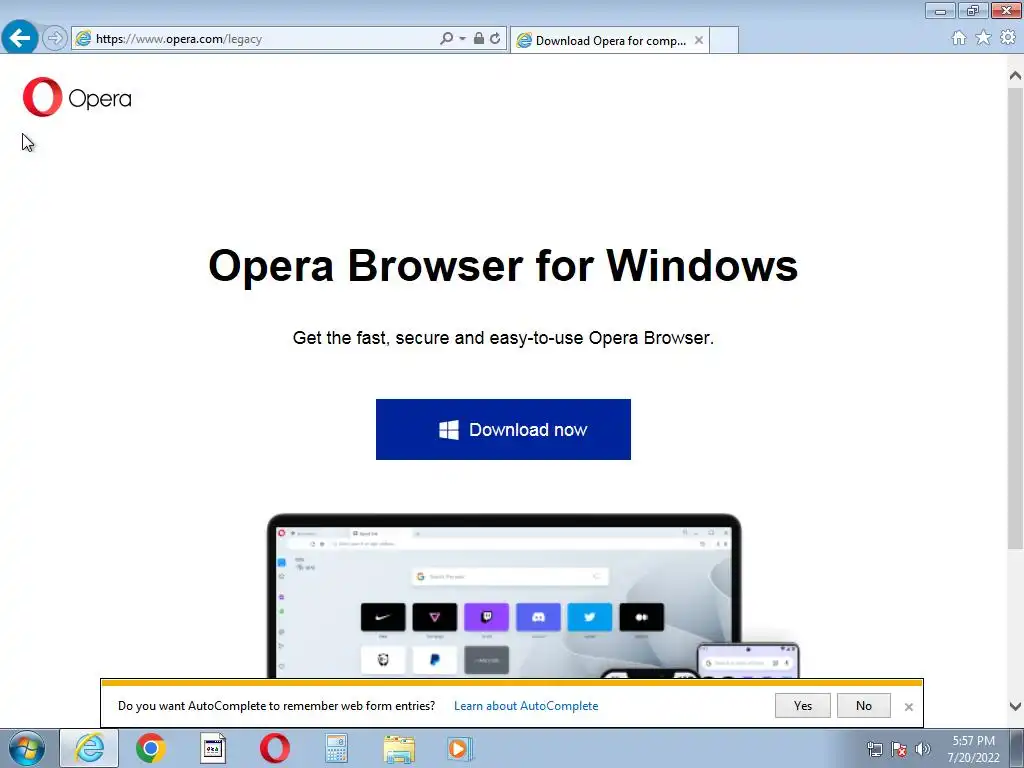Image resolution: width=1024 pixels, height=768 pixels.
Task: Click the network tray icon
Action: click(874, 749)
